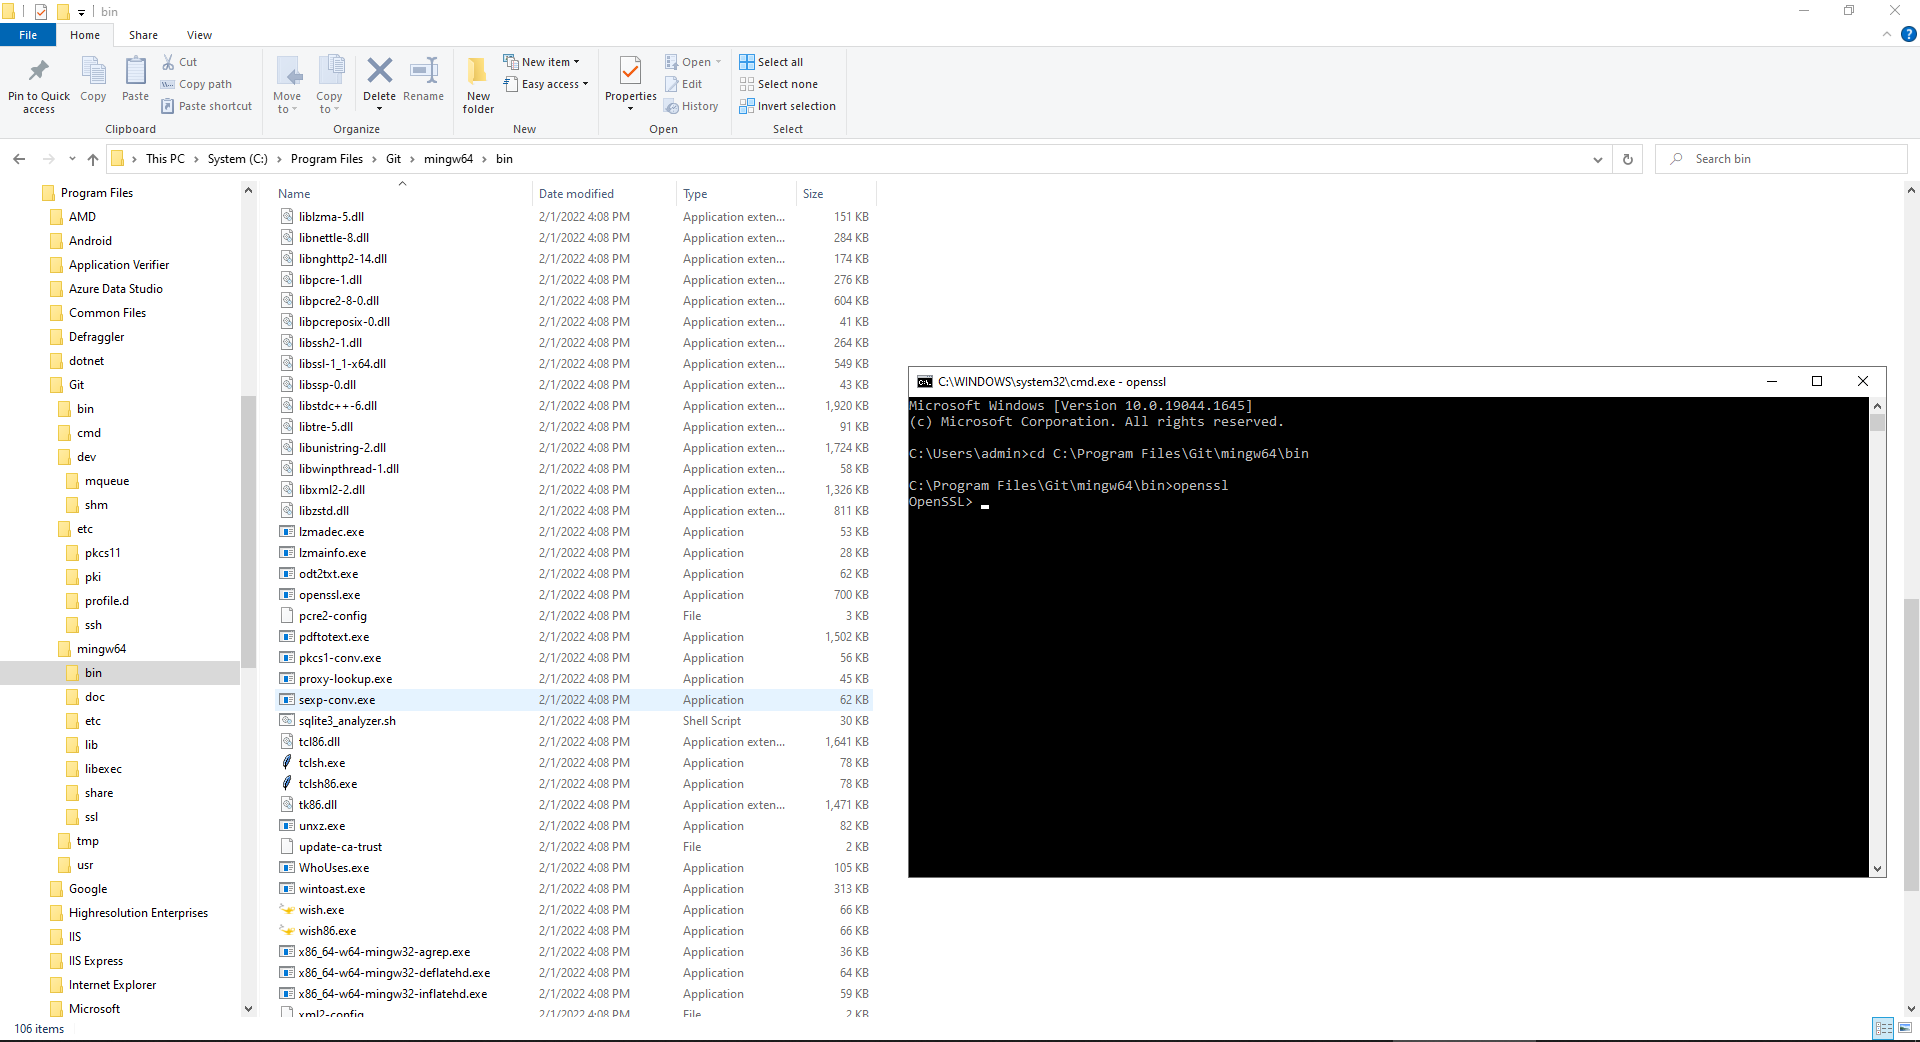The height and width of the screenshot is (1042, 1920).
Task: Open the Move to command
Action: point(287,85)
